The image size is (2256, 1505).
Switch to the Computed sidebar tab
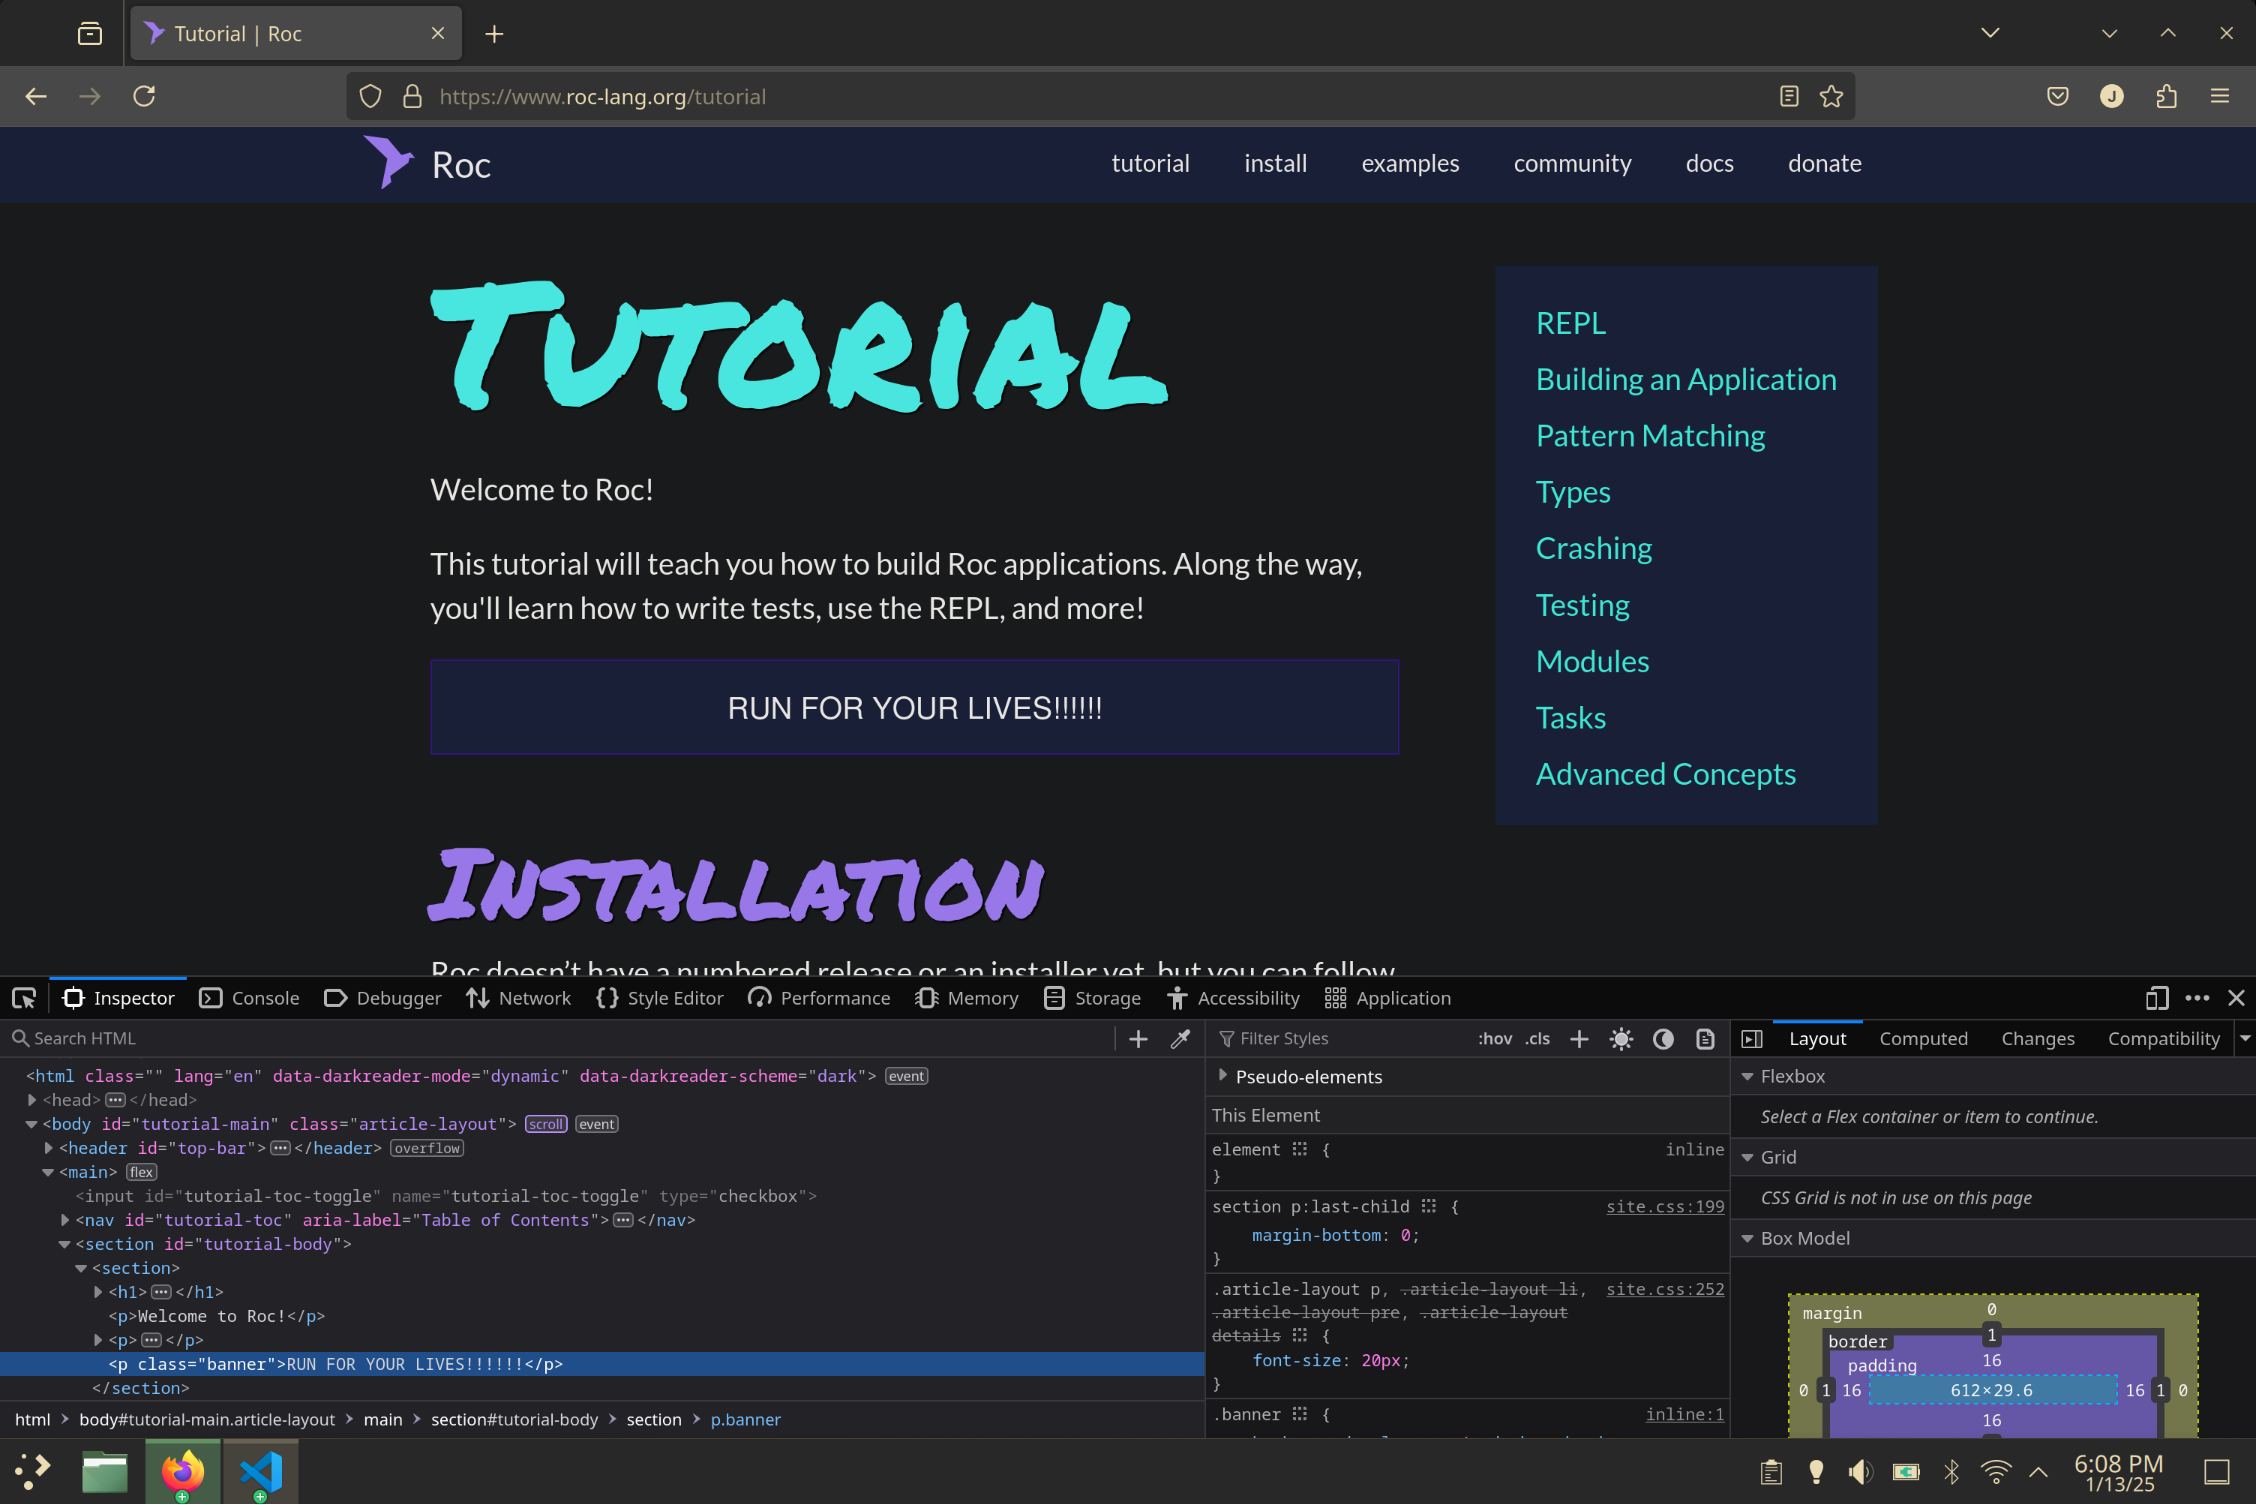coord(1923,1039)
